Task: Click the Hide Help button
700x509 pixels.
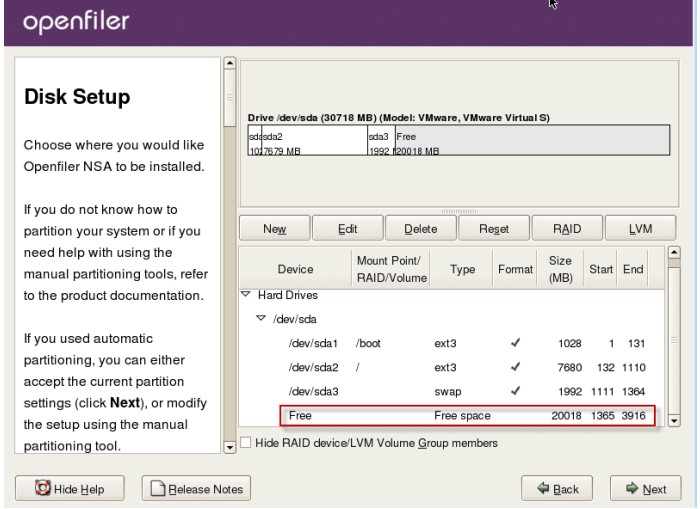Action: click(x=70, y=488)
